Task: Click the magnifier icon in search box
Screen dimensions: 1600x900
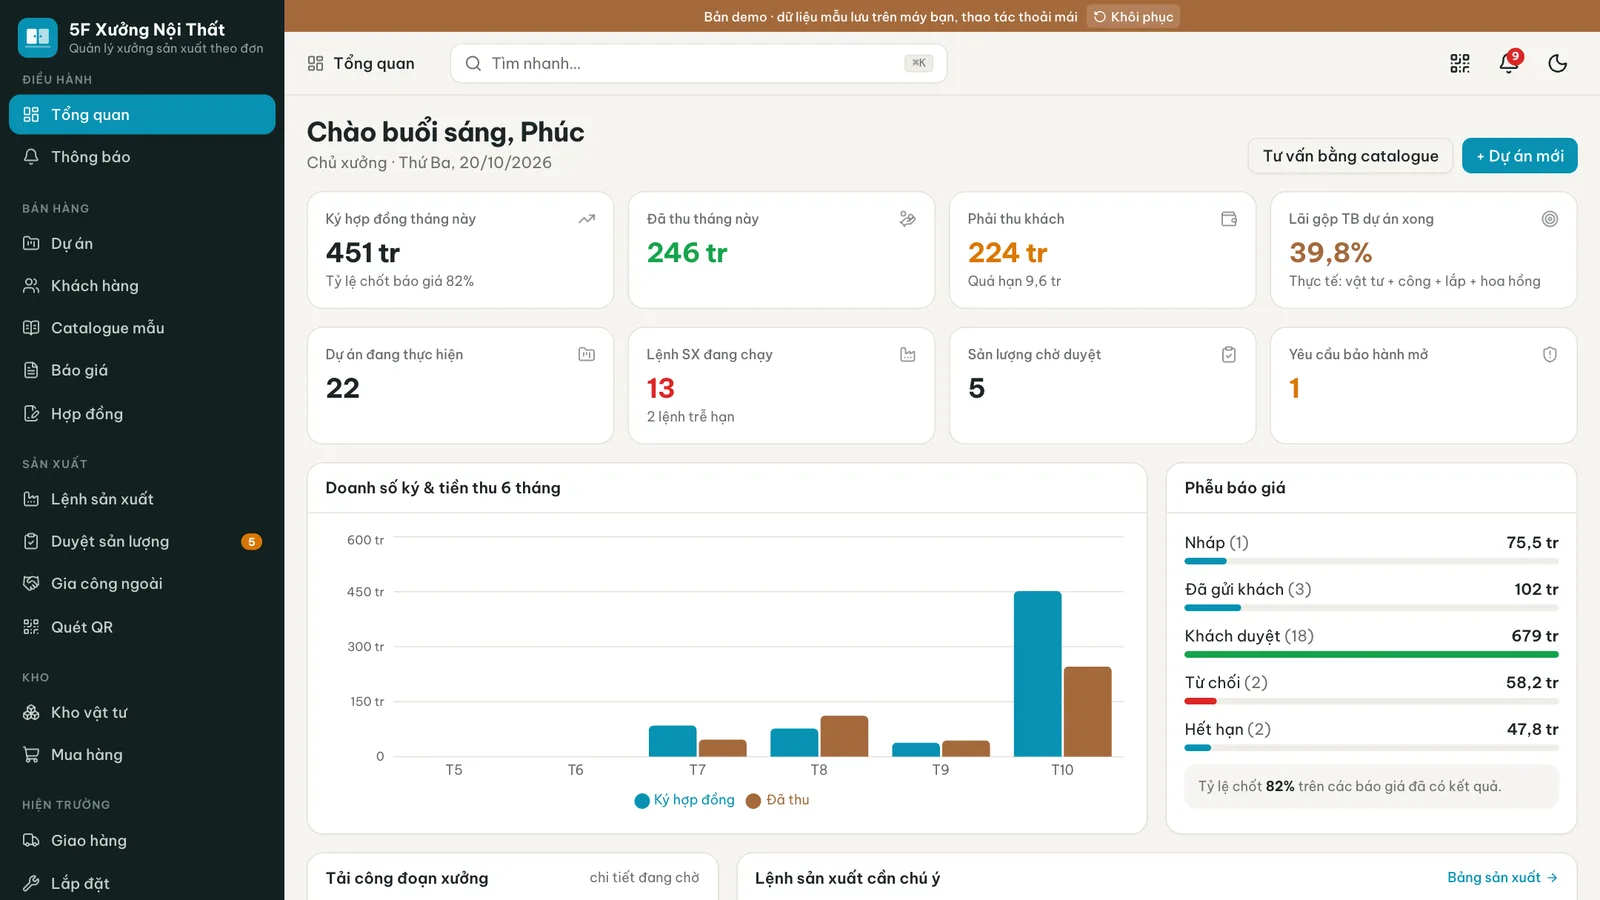Action: click(x=473, y=63)
